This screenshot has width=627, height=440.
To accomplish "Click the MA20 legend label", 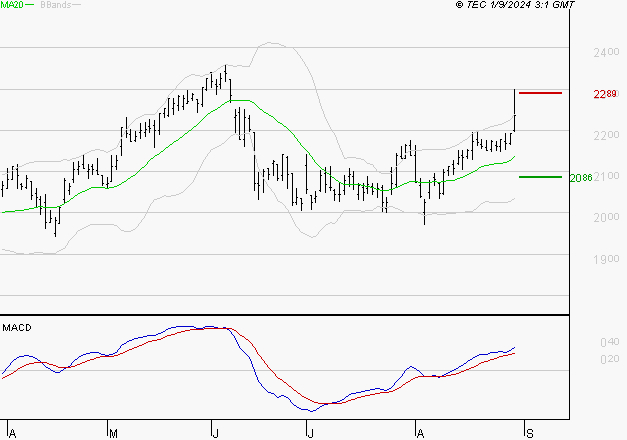I will [12, 5].
